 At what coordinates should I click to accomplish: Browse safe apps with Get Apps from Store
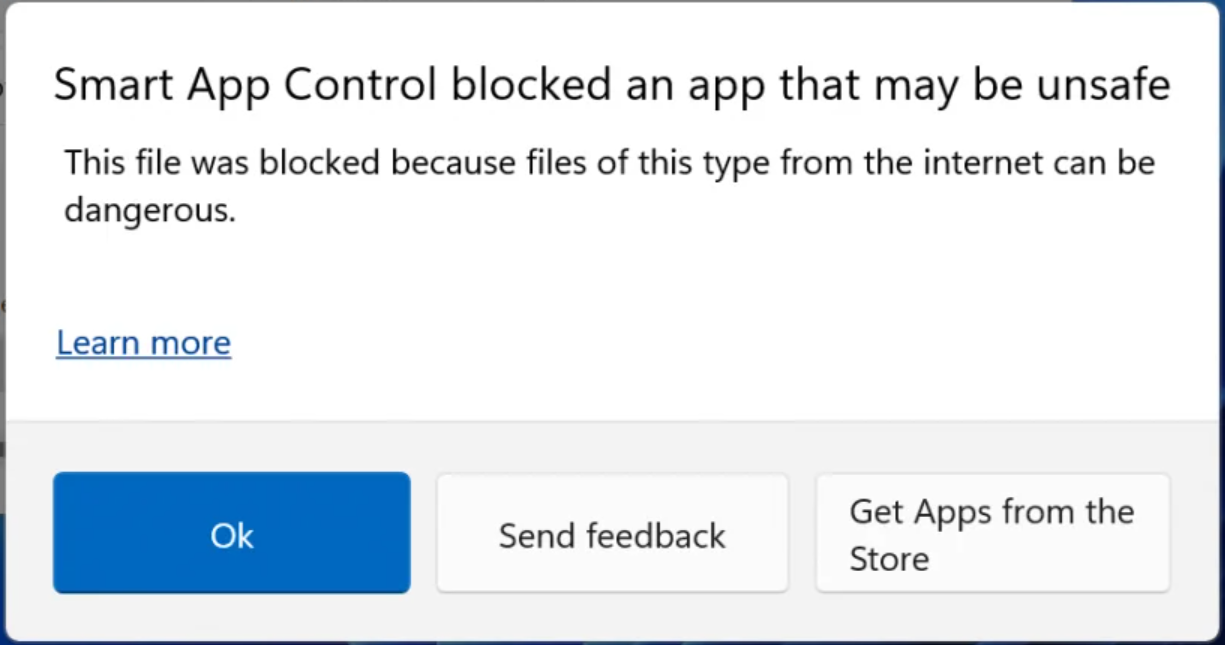(x=991, y=533)
